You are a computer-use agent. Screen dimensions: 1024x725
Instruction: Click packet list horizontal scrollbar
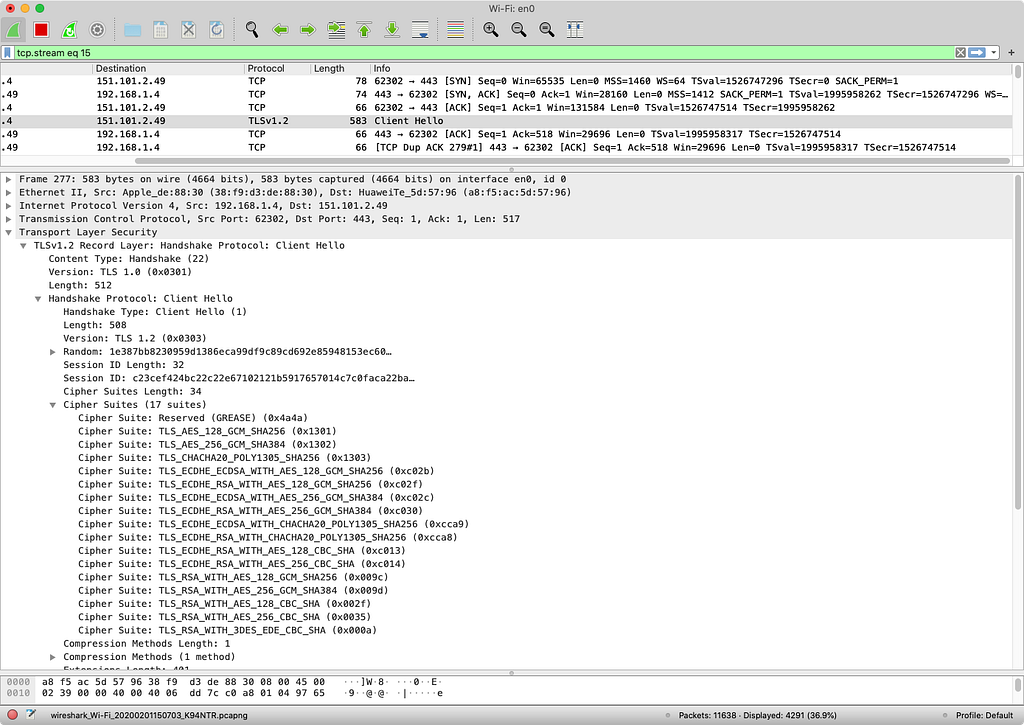[572, 161]
